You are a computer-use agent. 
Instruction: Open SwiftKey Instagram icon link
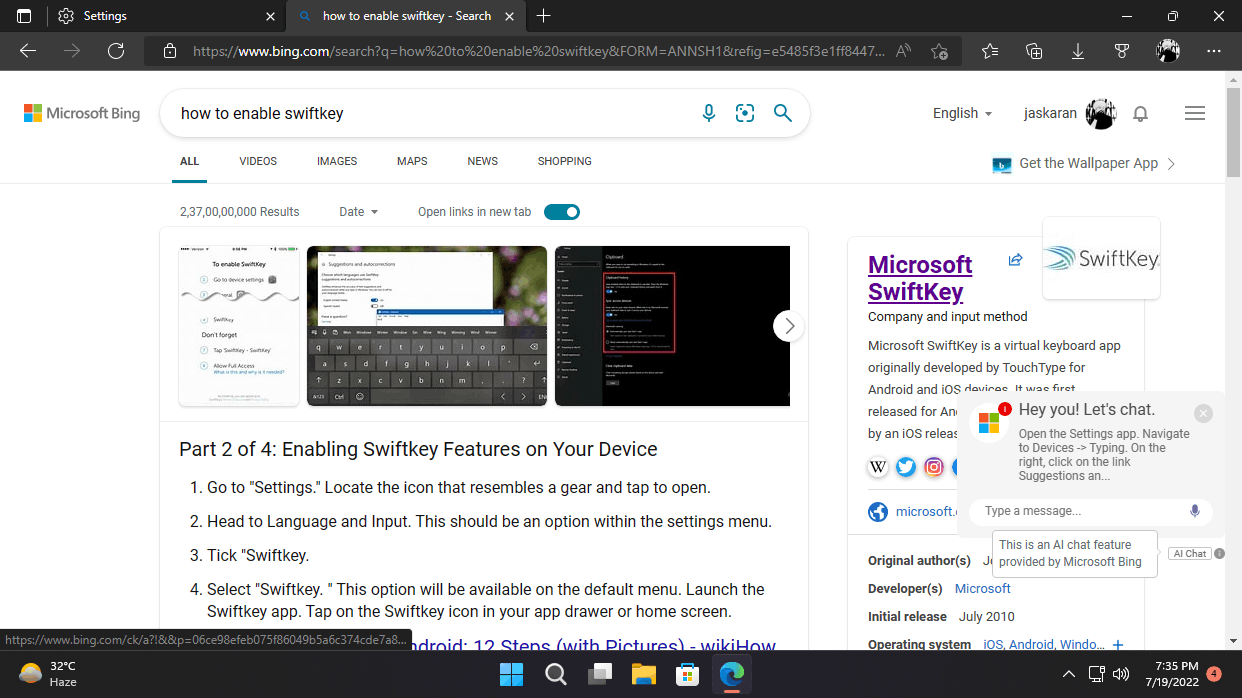934,466
